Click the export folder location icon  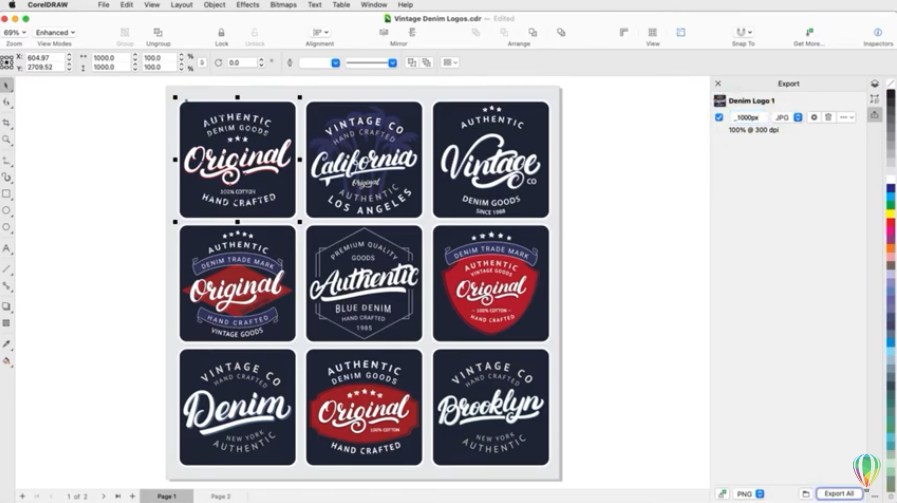[x=805, y=494]
